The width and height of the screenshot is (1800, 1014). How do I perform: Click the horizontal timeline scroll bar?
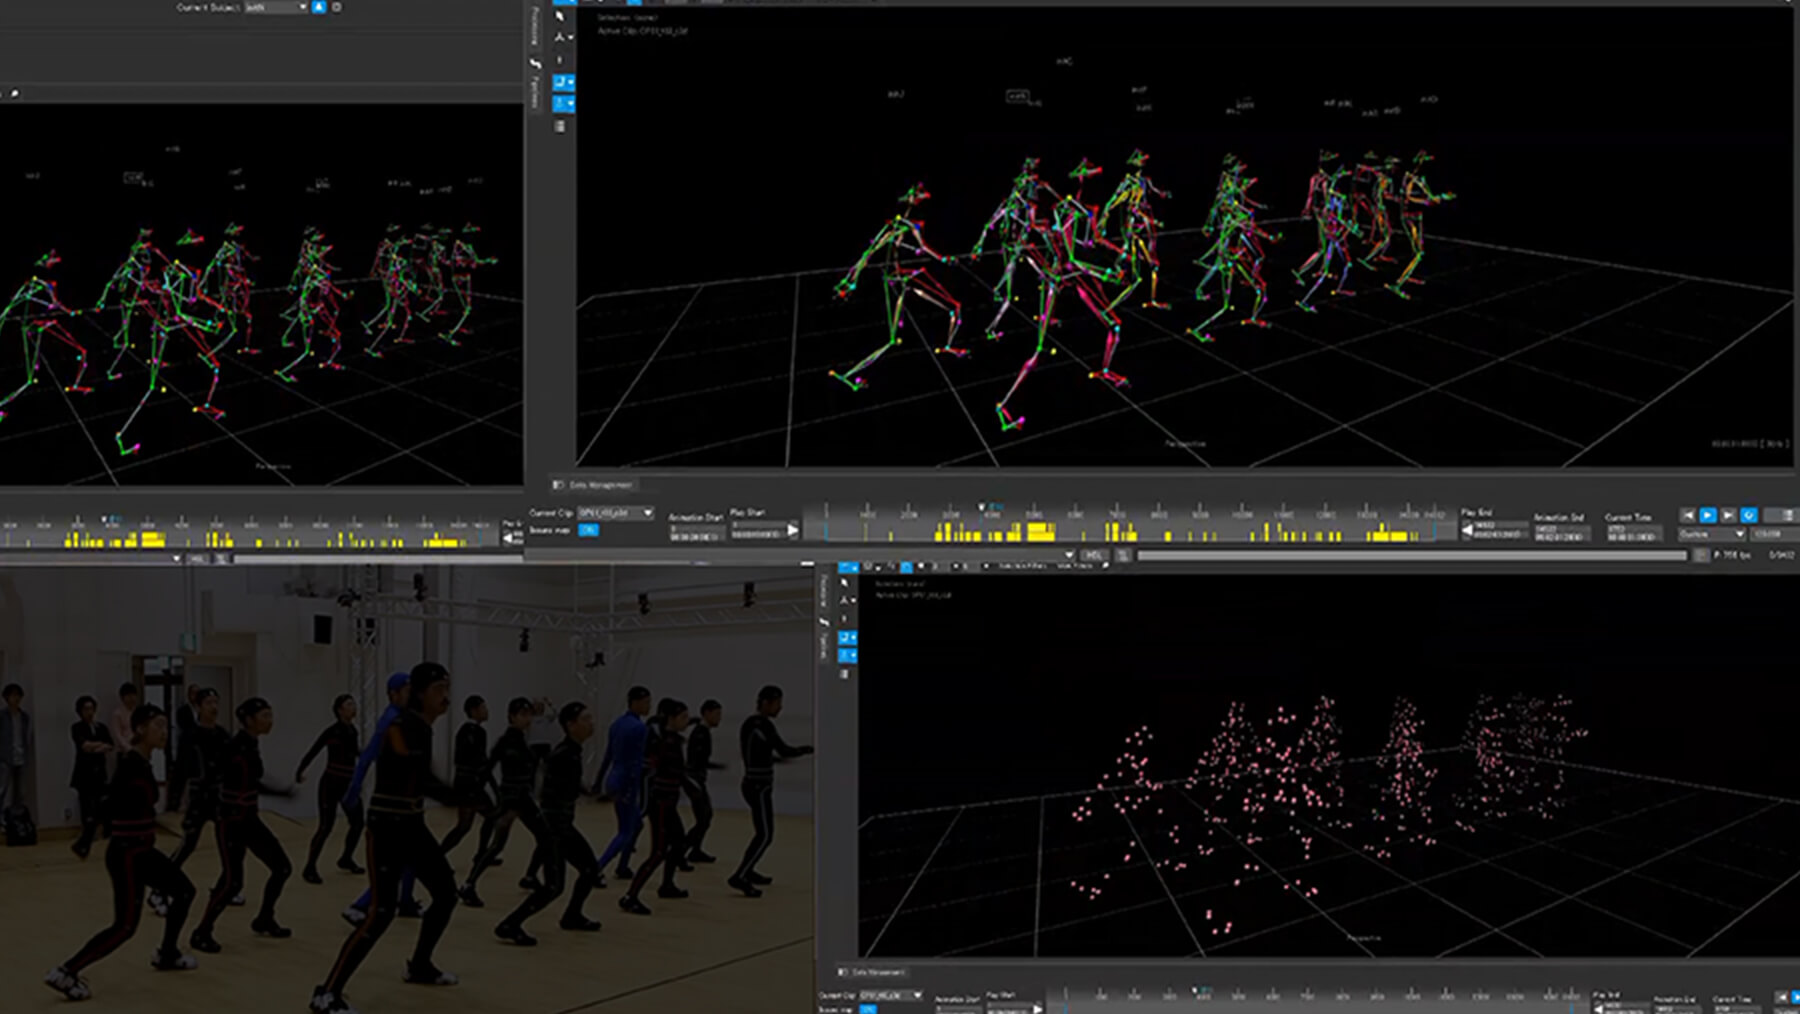click(x=1410, y=555)
